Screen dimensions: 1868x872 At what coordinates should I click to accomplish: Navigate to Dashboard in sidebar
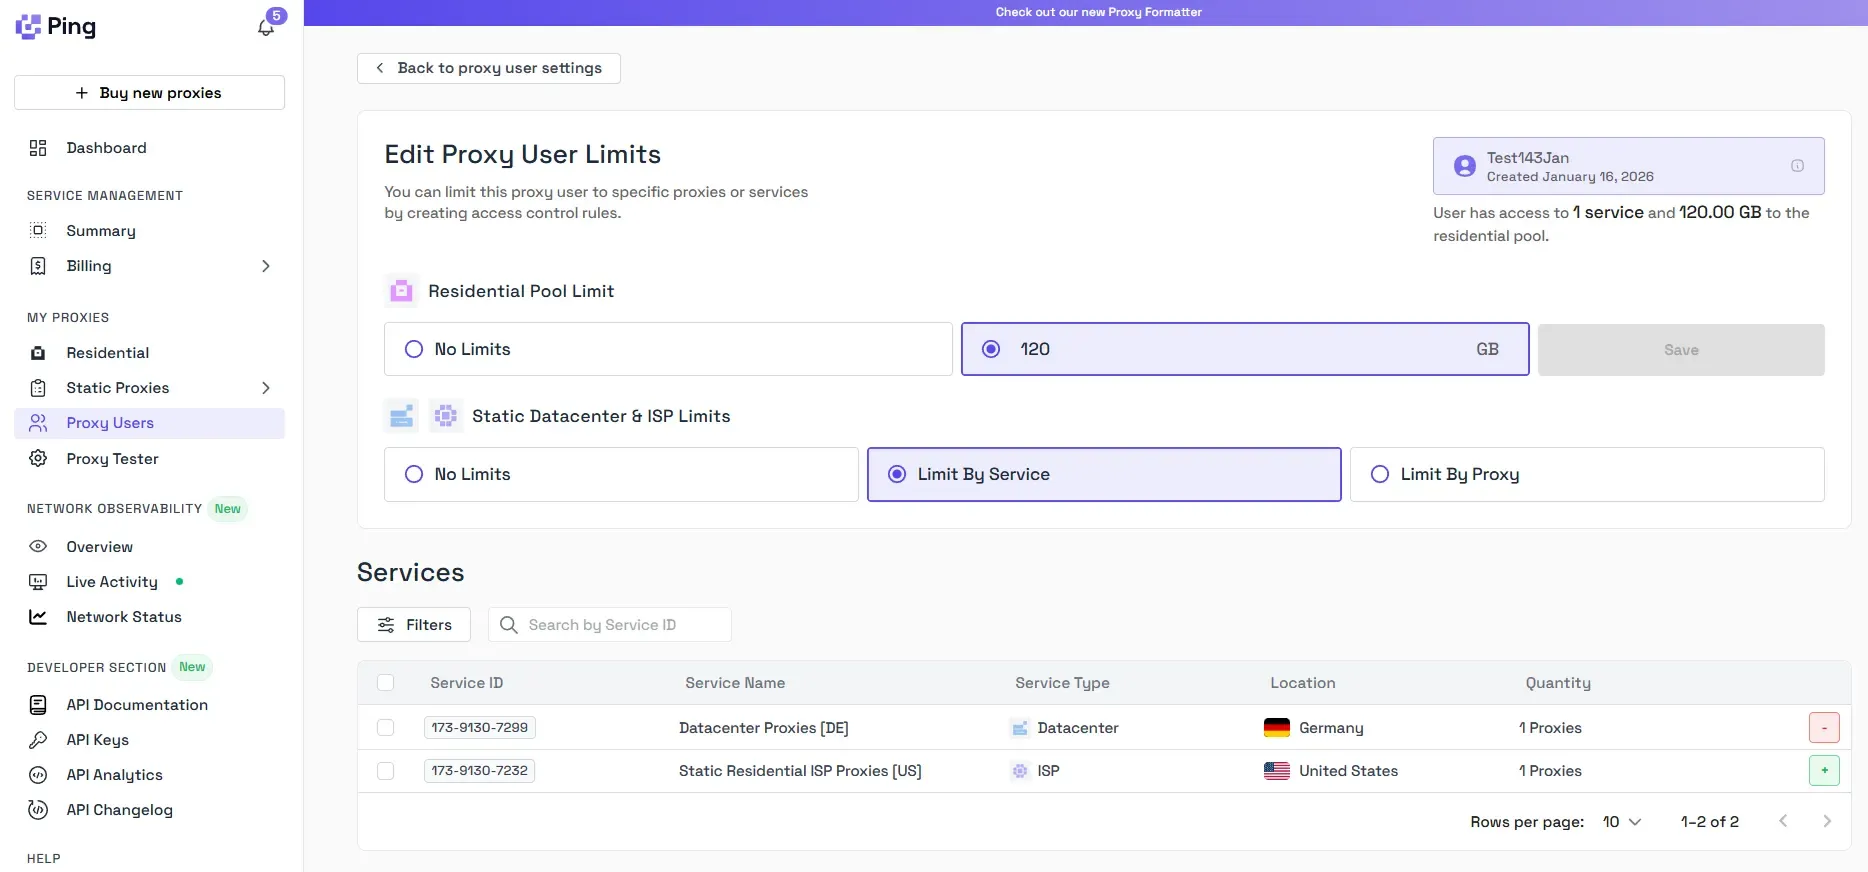click(106, 148)
